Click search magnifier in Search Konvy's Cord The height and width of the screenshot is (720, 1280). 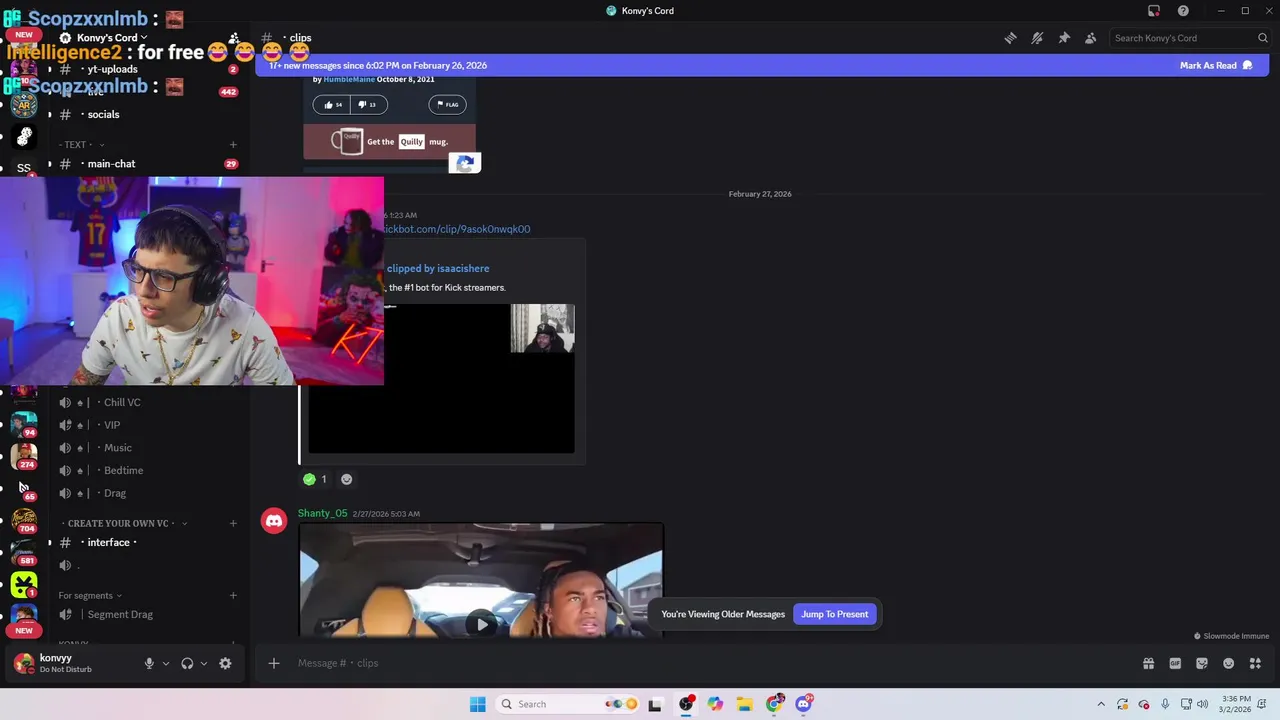point(1263,38)
